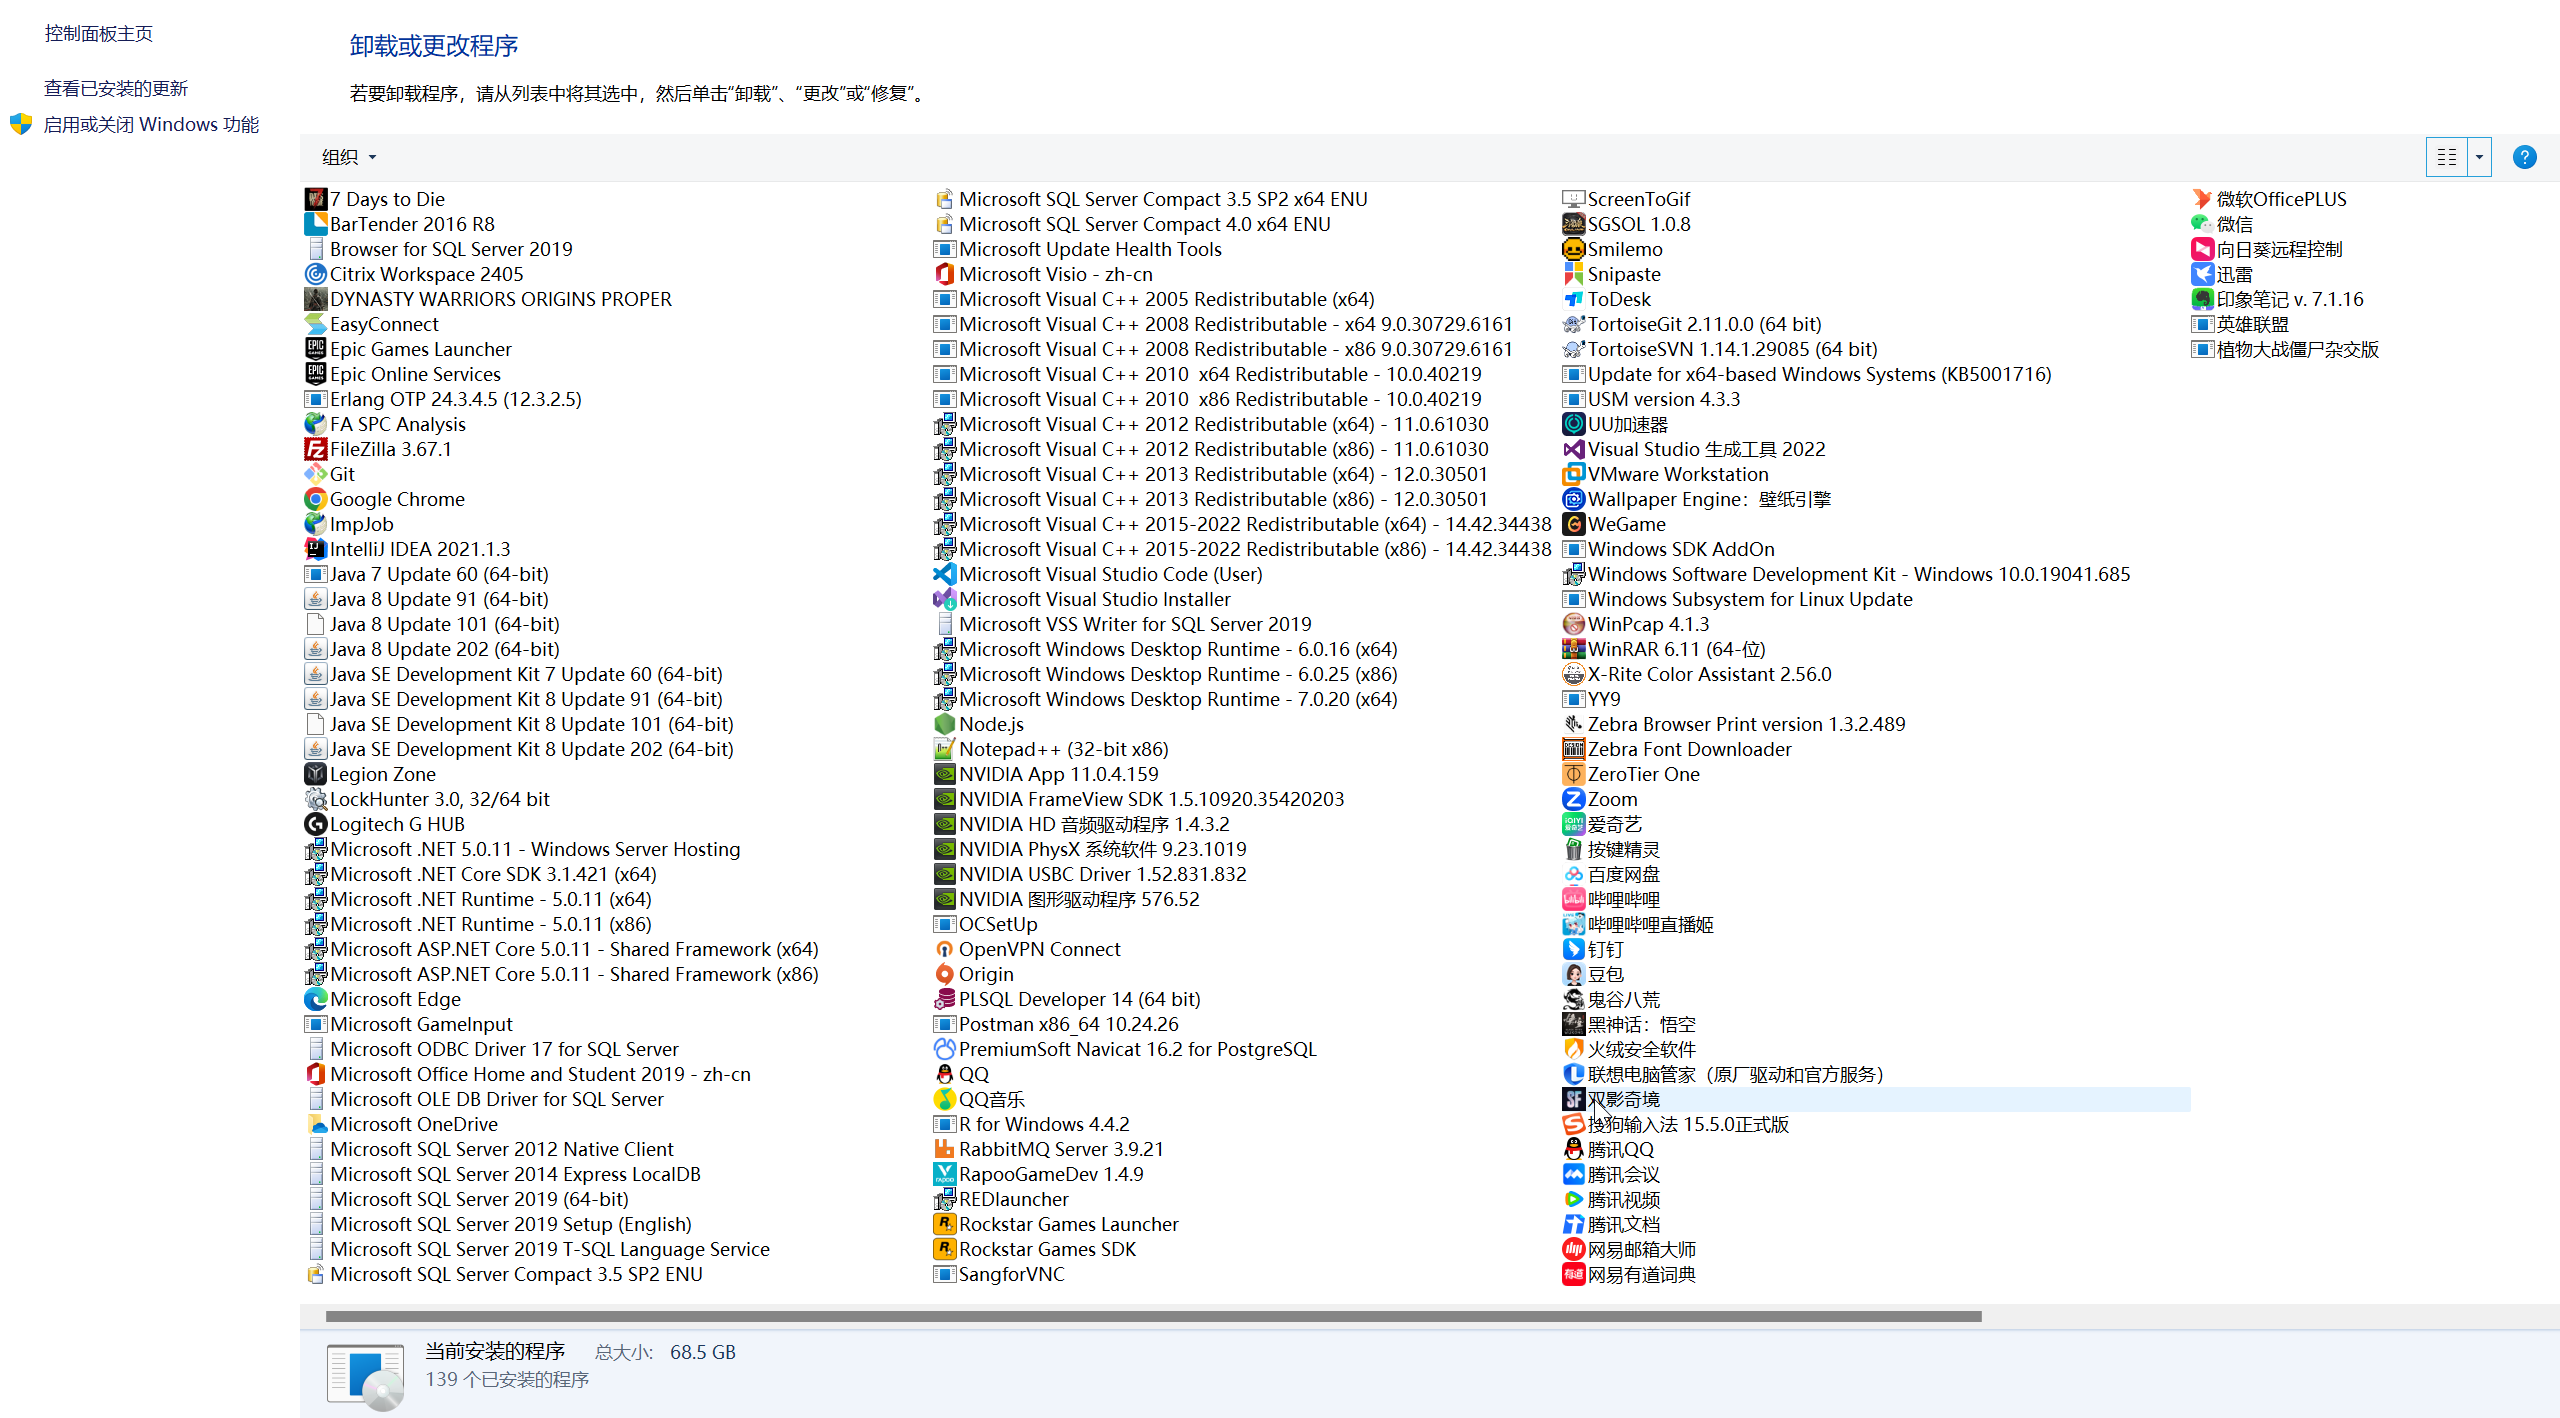Click the FileZilla 3.67.1 icon
The height and width of the screenshot is (1418, 2560).
point(316,449)
